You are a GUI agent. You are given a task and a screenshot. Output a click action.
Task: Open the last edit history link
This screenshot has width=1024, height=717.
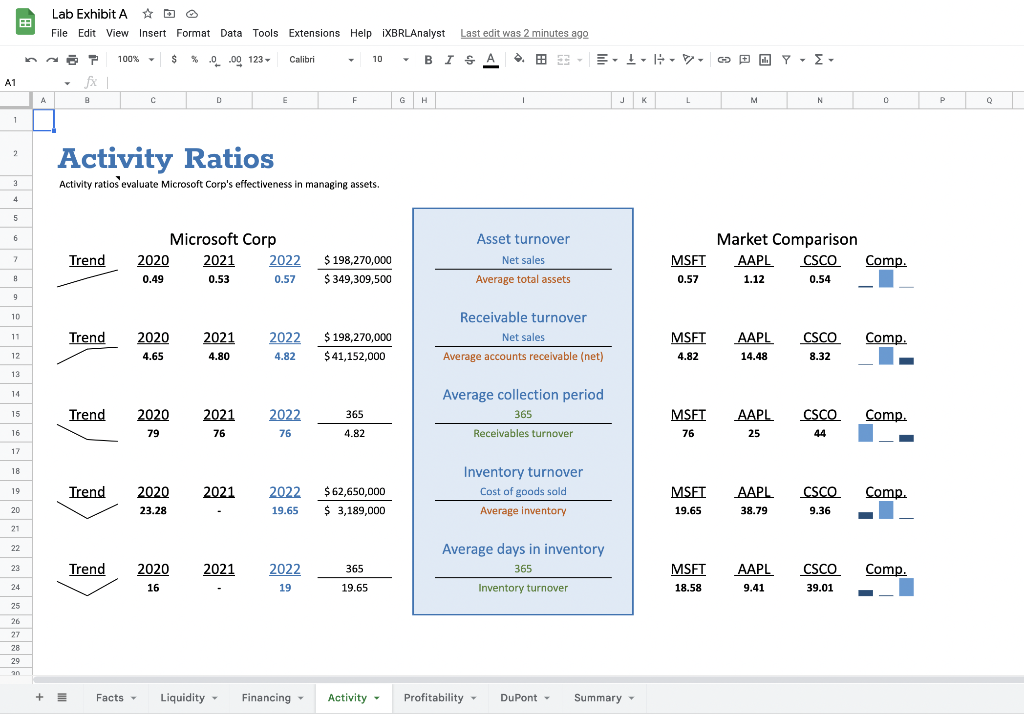524,33
